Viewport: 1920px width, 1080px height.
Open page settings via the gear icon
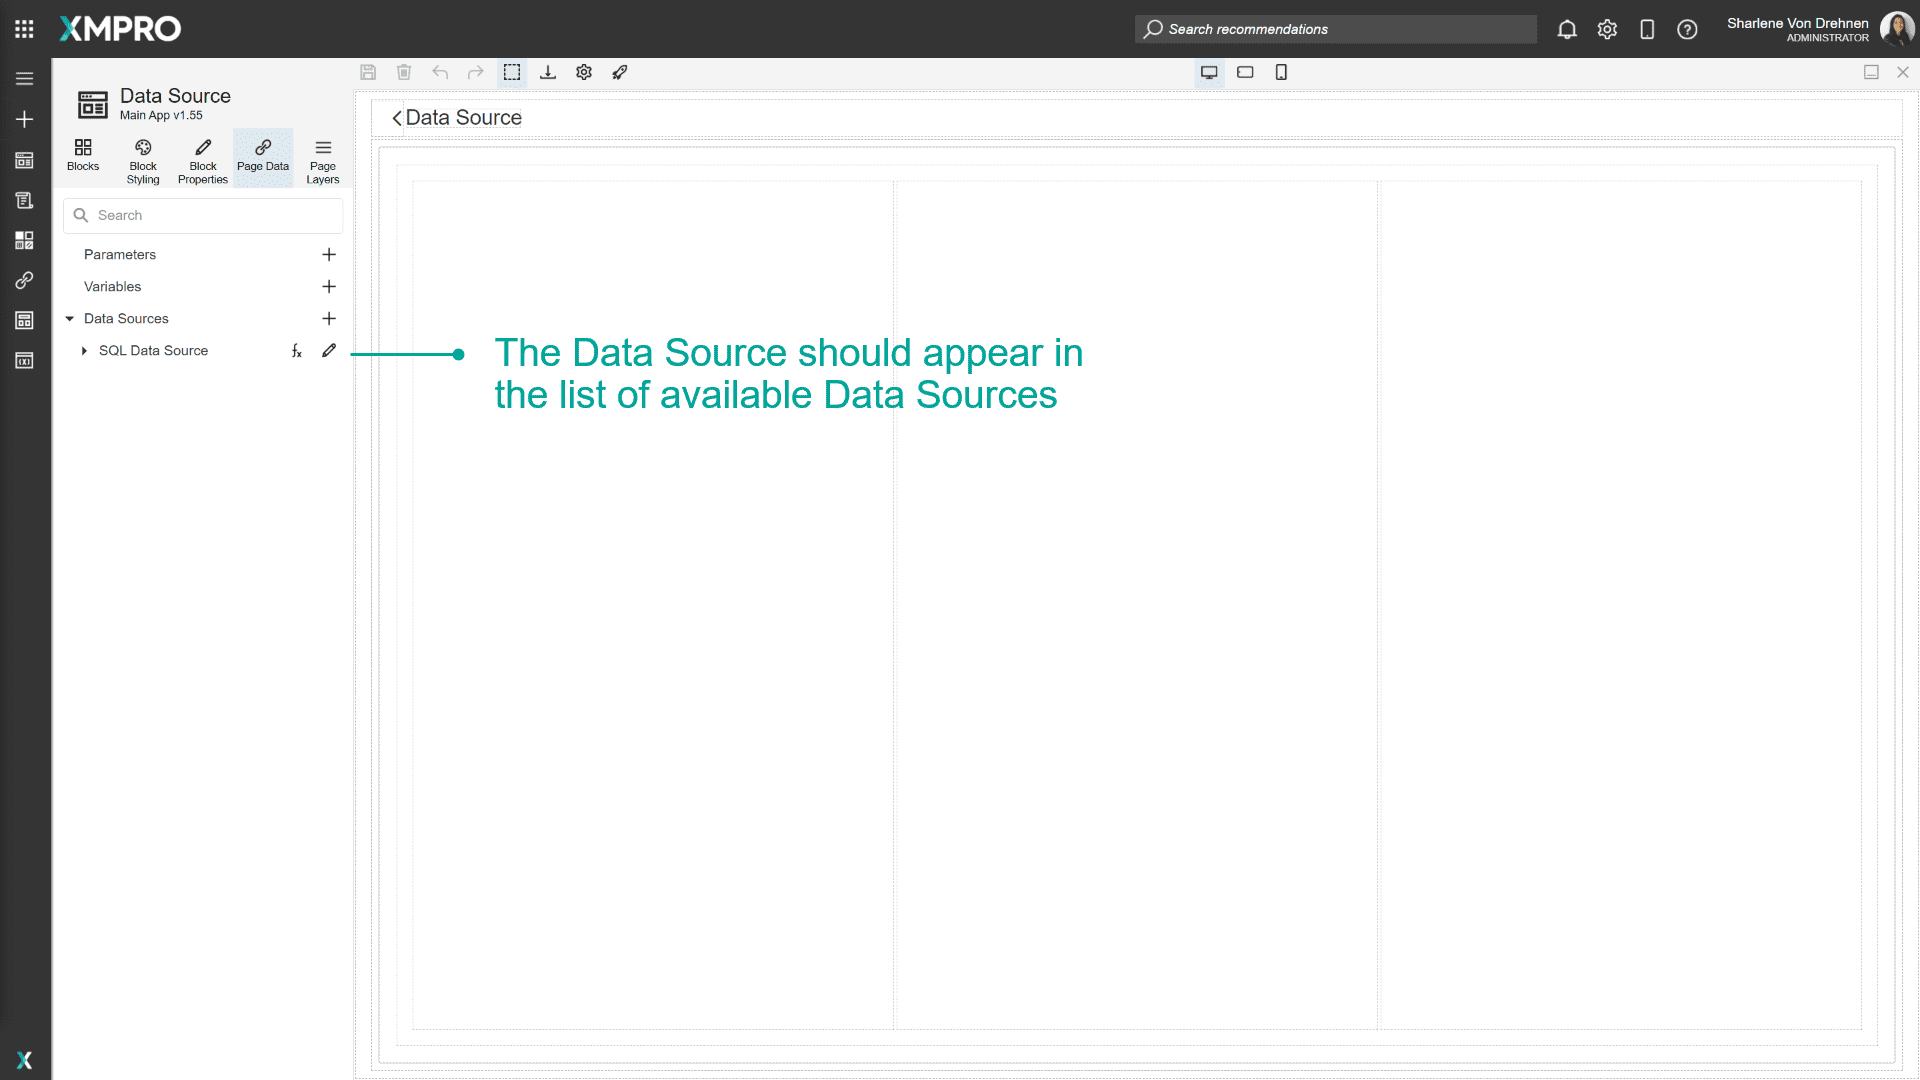pyautogui.click(x=584, y=72)
